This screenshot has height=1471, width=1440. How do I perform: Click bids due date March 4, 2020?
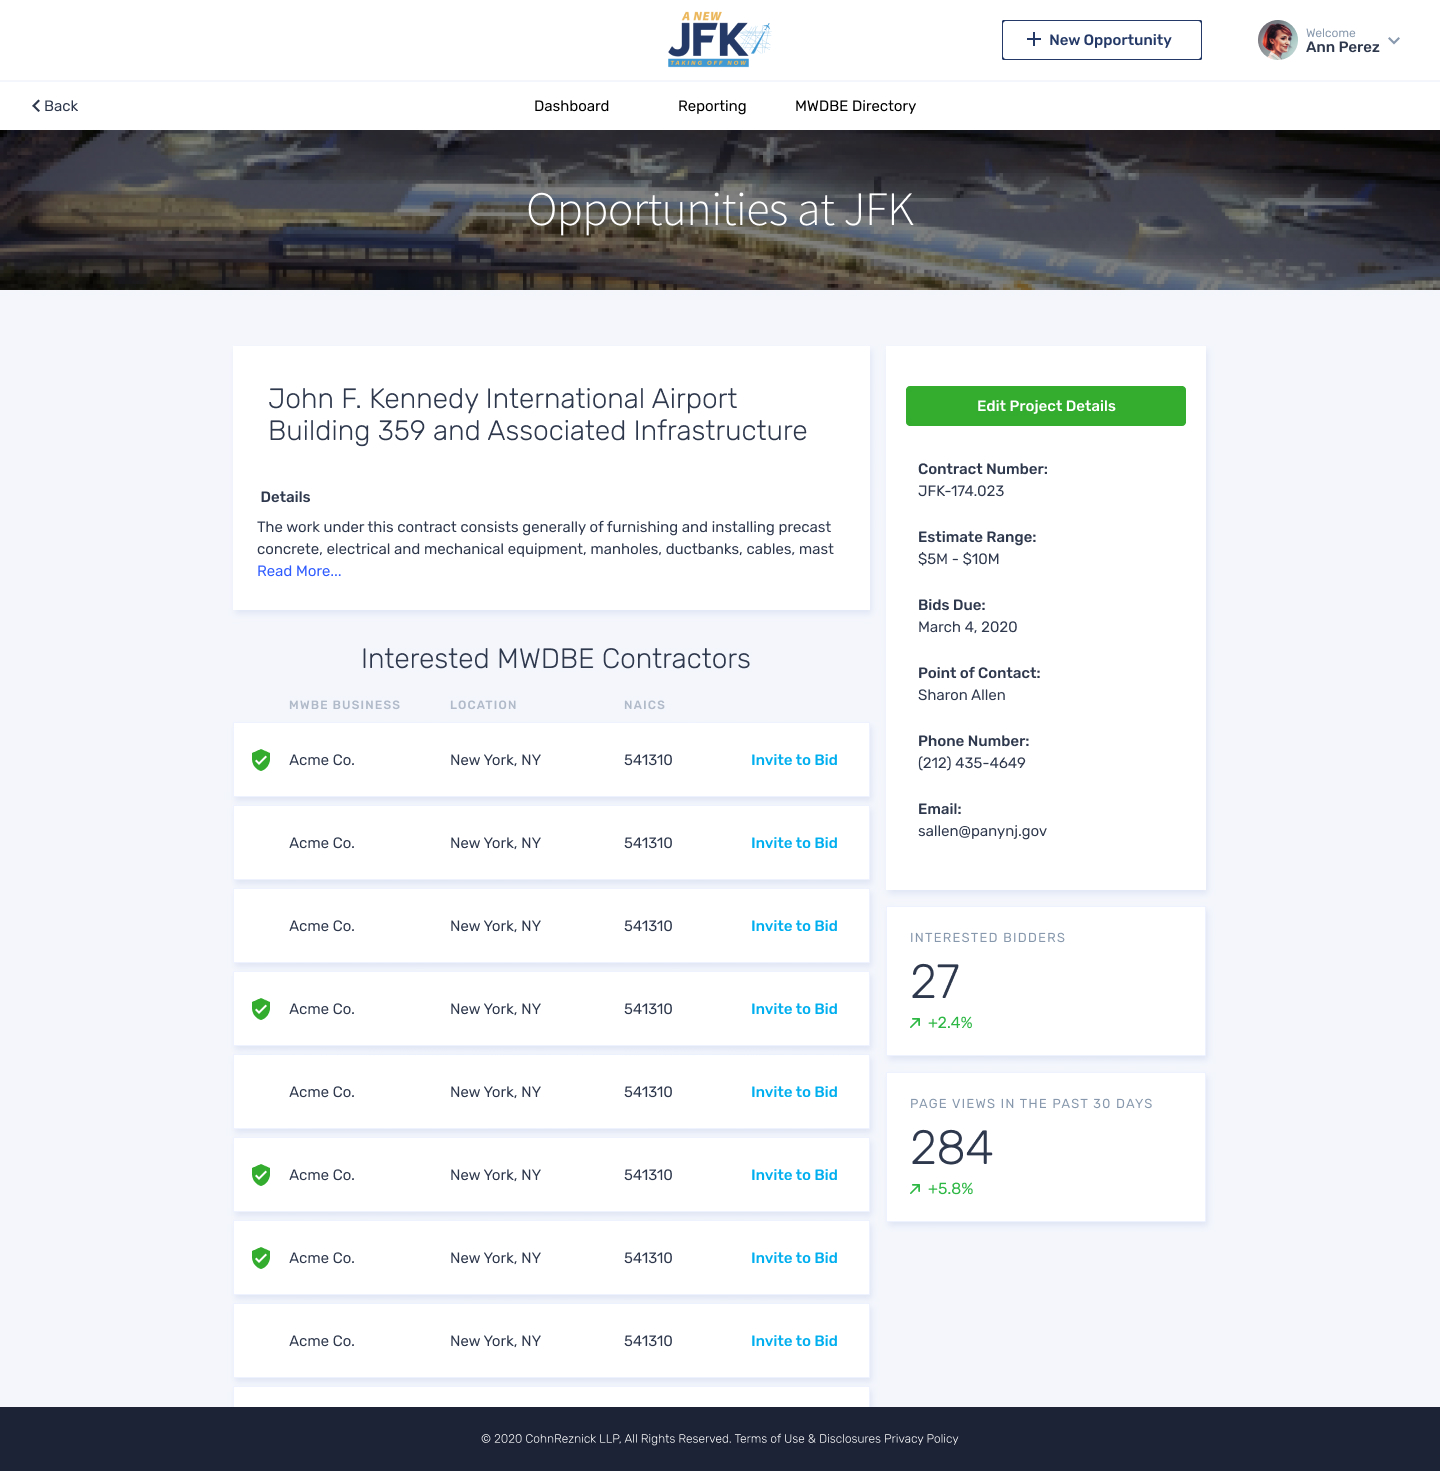(967, 627)
